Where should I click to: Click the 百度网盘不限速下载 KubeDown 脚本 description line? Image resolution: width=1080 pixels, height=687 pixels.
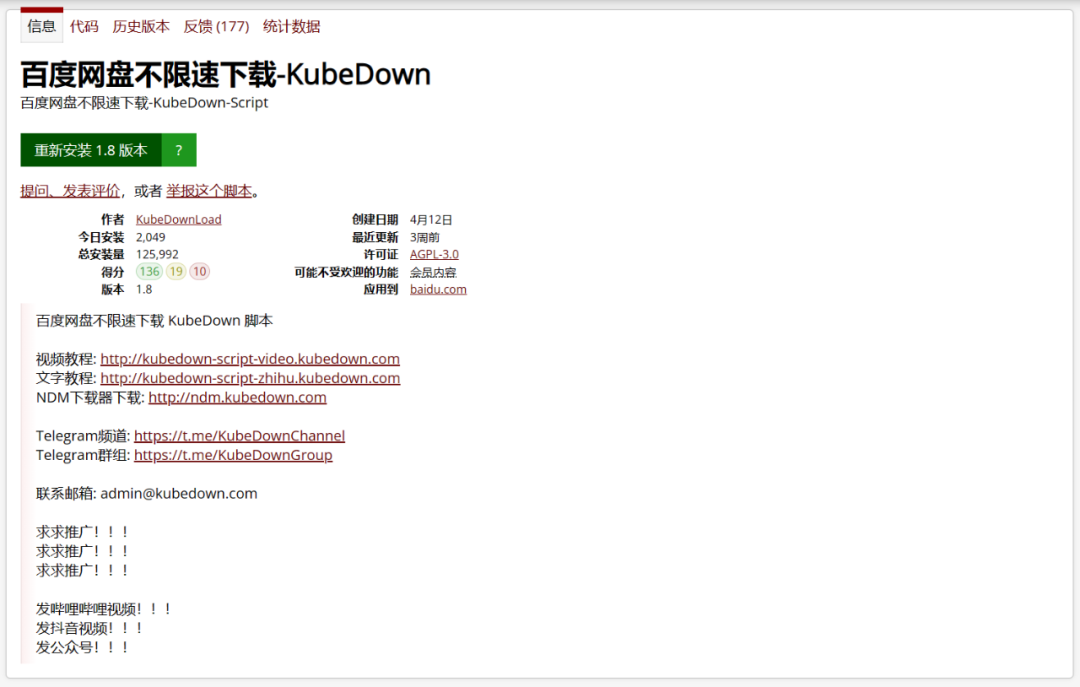154,320
